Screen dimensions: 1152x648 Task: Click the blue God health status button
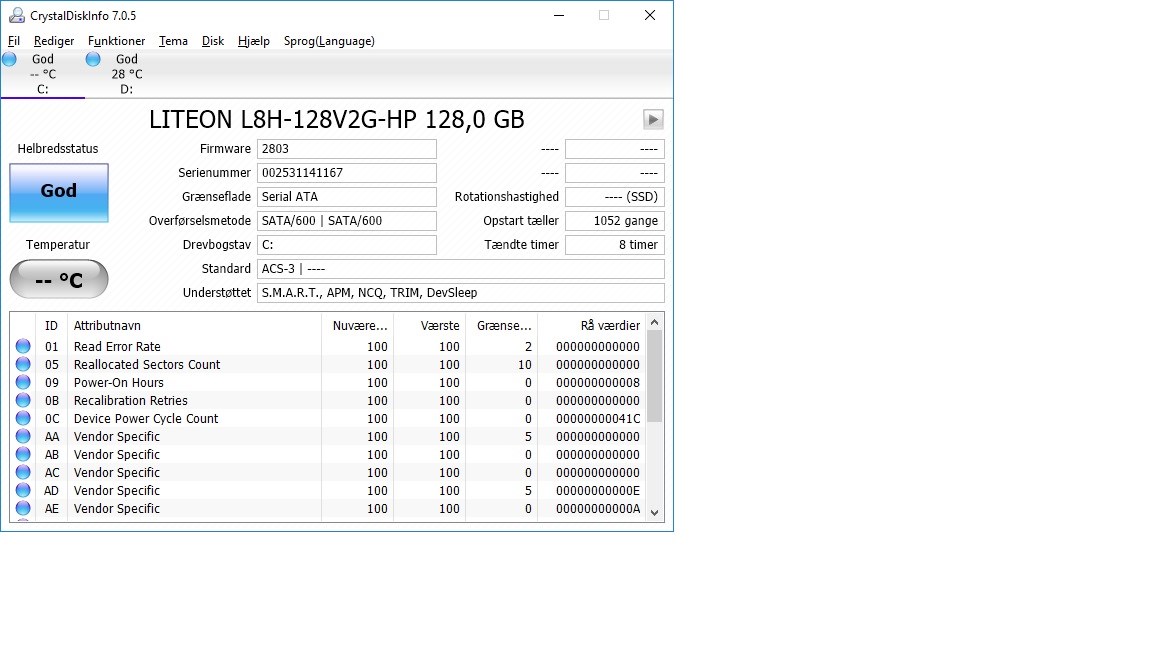(x=59, y=192)
